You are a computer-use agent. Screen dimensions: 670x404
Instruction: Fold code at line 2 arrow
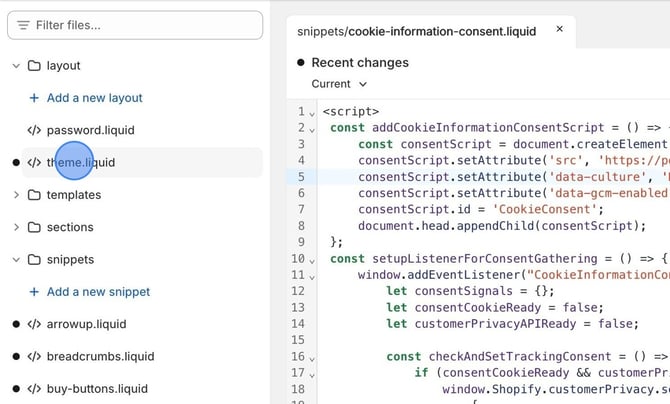tap(314, 128)
